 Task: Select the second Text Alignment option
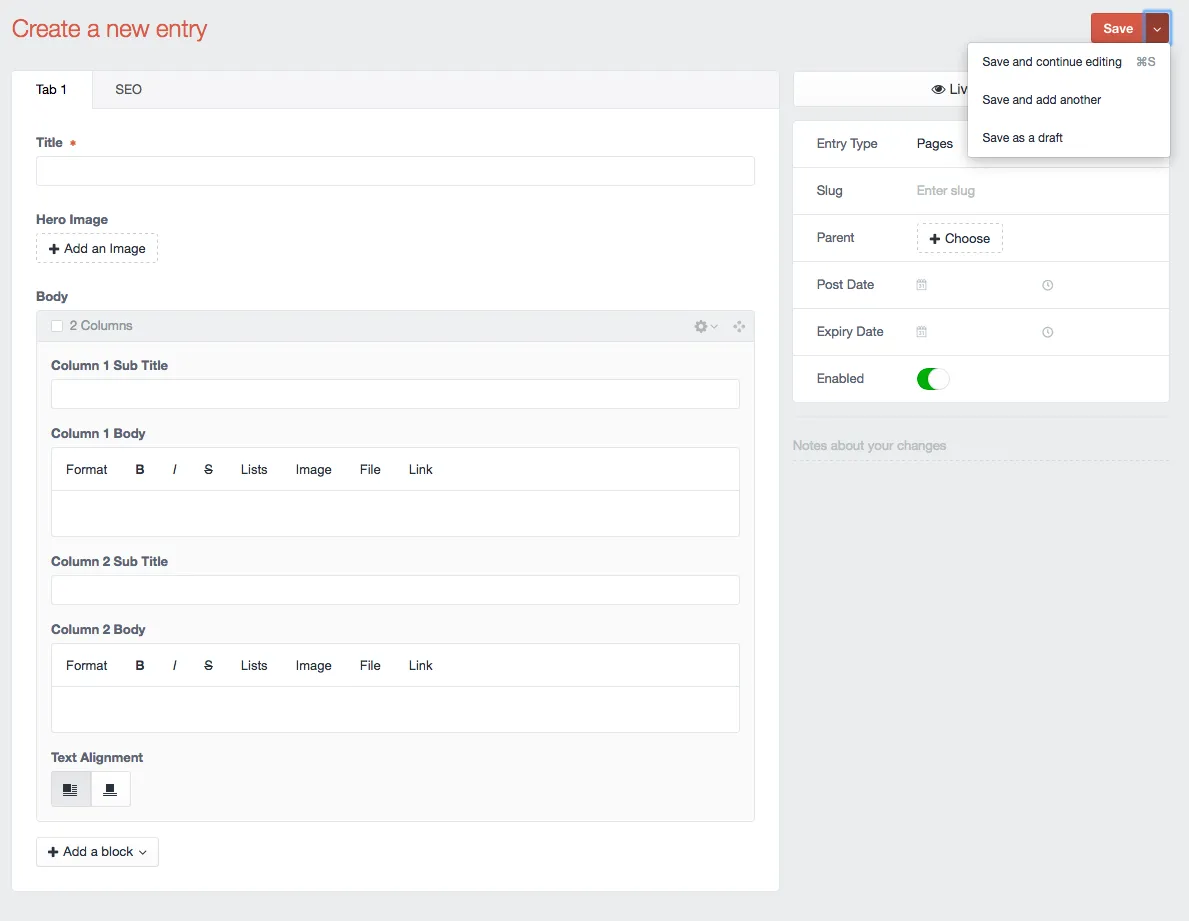click(110, 789)
